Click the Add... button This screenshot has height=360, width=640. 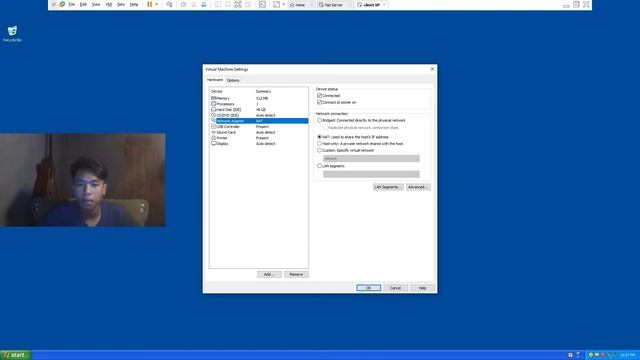(x=269, y=274)
